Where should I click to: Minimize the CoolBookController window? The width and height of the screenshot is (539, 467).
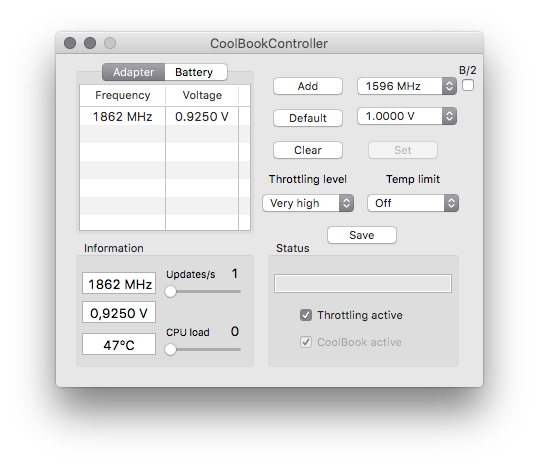(x=90, y=43)
